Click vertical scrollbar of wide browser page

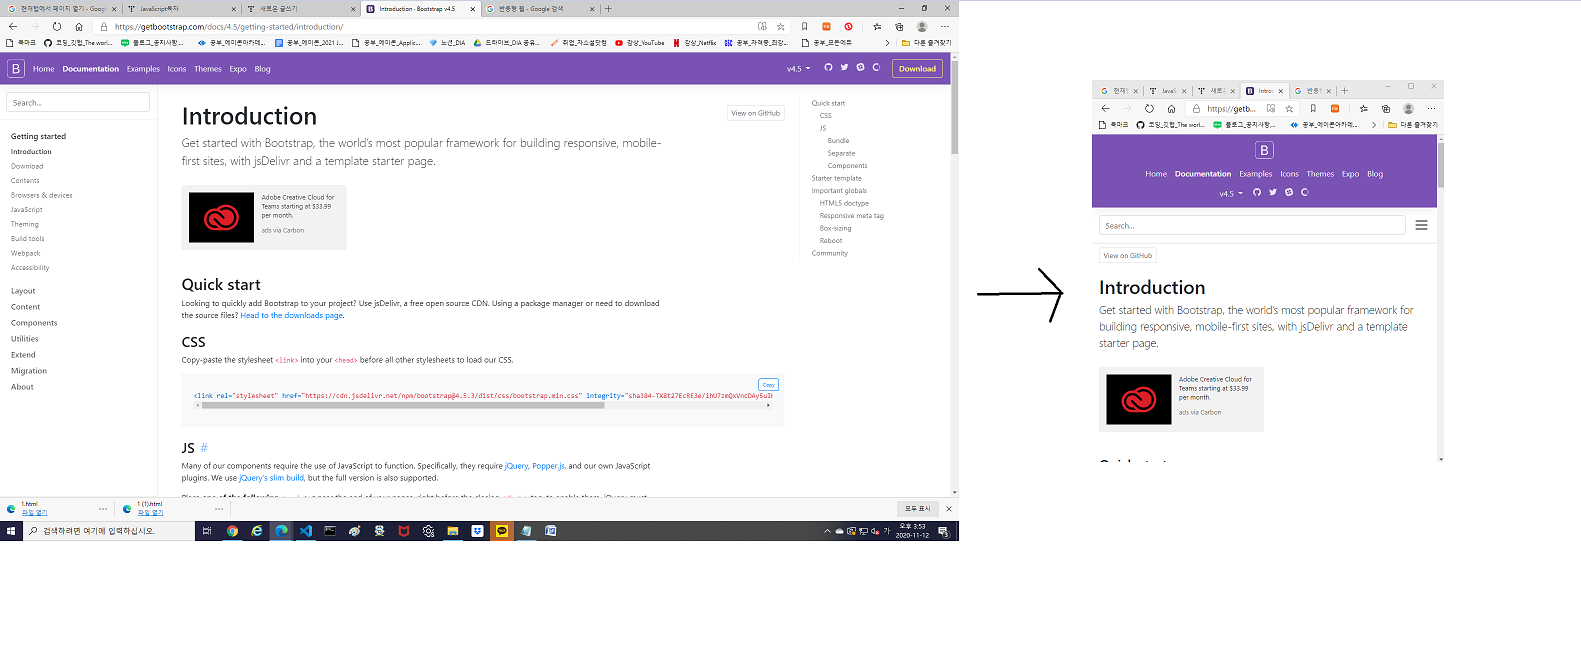(x=955, y=108)
